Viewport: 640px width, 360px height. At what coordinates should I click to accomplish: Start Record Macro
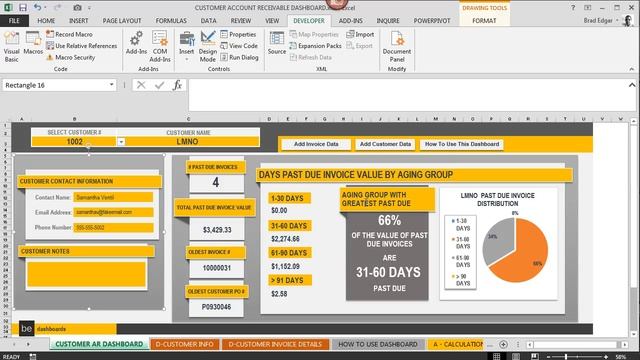(69, 34)
